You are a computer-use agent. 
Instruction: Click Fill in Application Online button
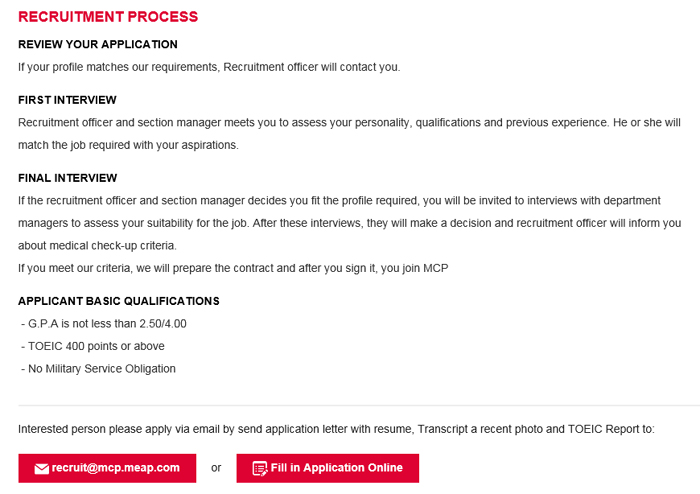[x=328, y=468]
